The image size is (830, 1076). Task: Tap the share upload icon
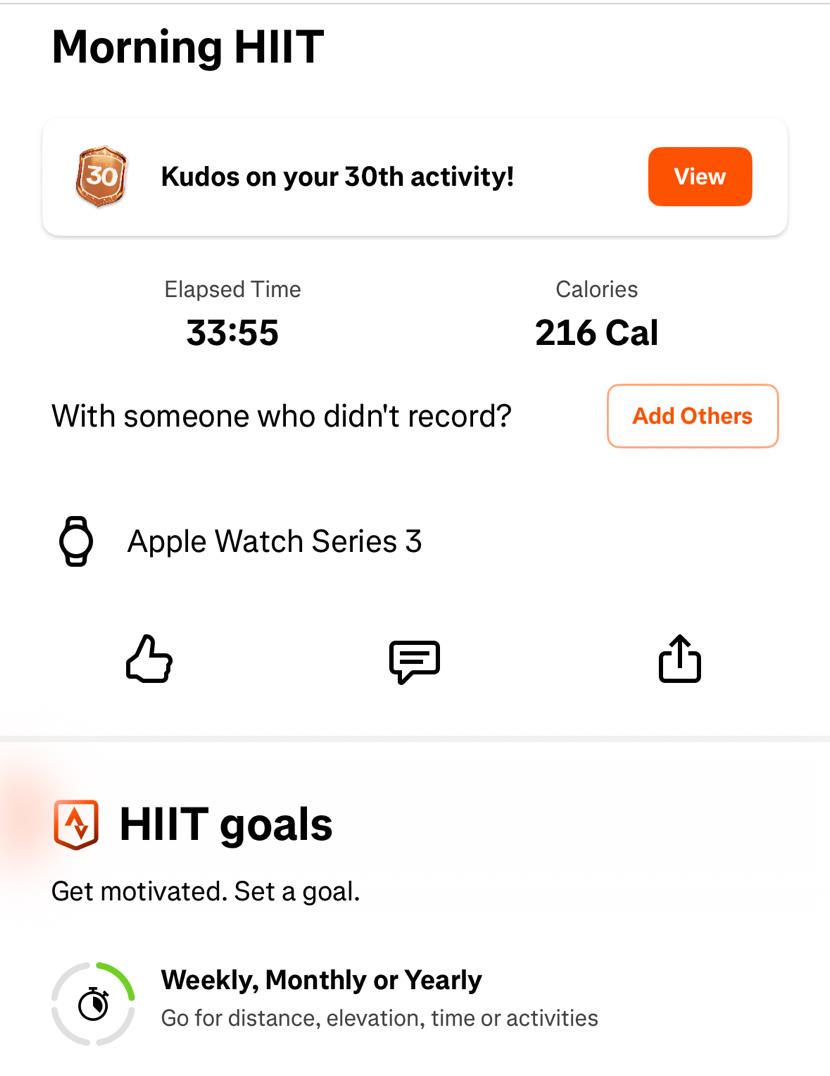679,659
